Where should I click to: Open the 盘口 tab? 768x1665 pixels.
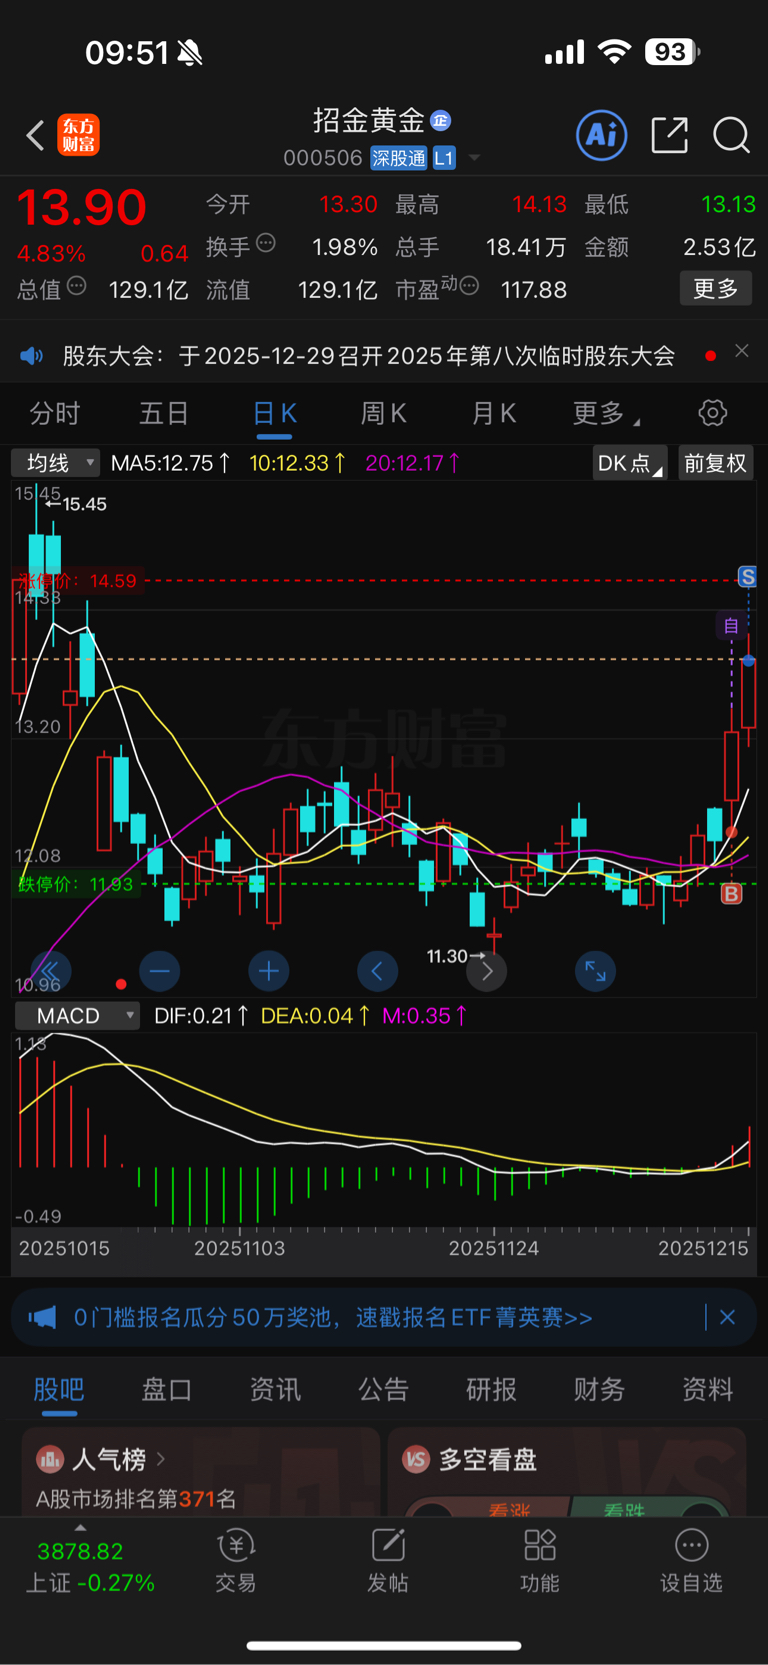coord(167,1389)
